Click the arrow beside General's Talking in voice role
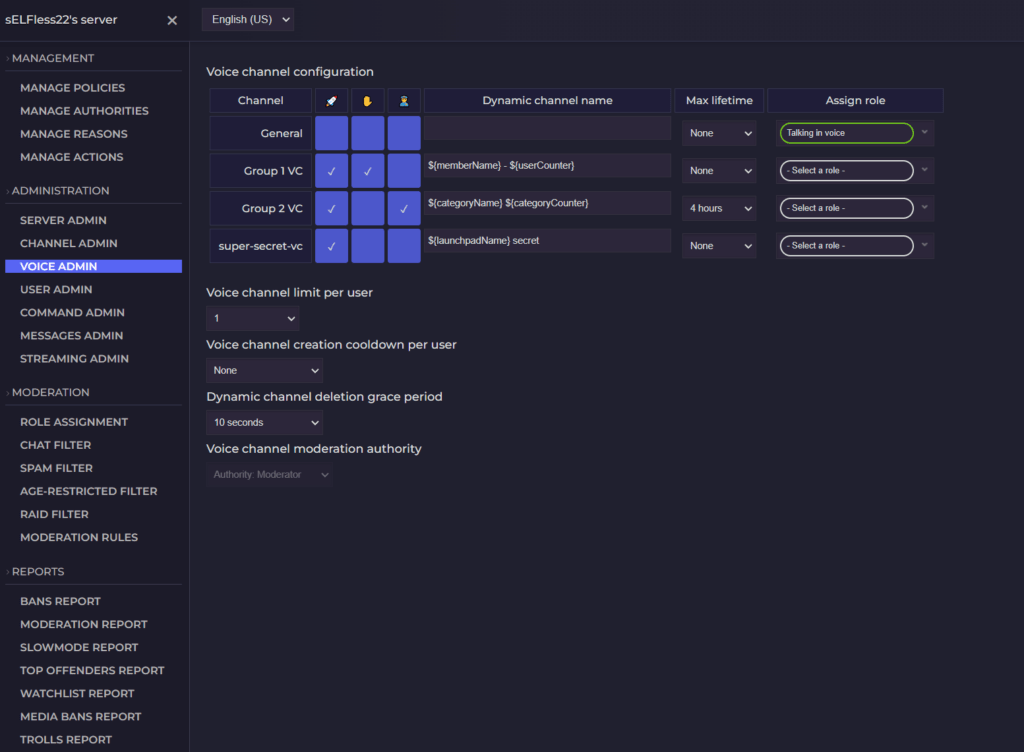The height and width of the screenshot is (752, 1024). (924, 133)
